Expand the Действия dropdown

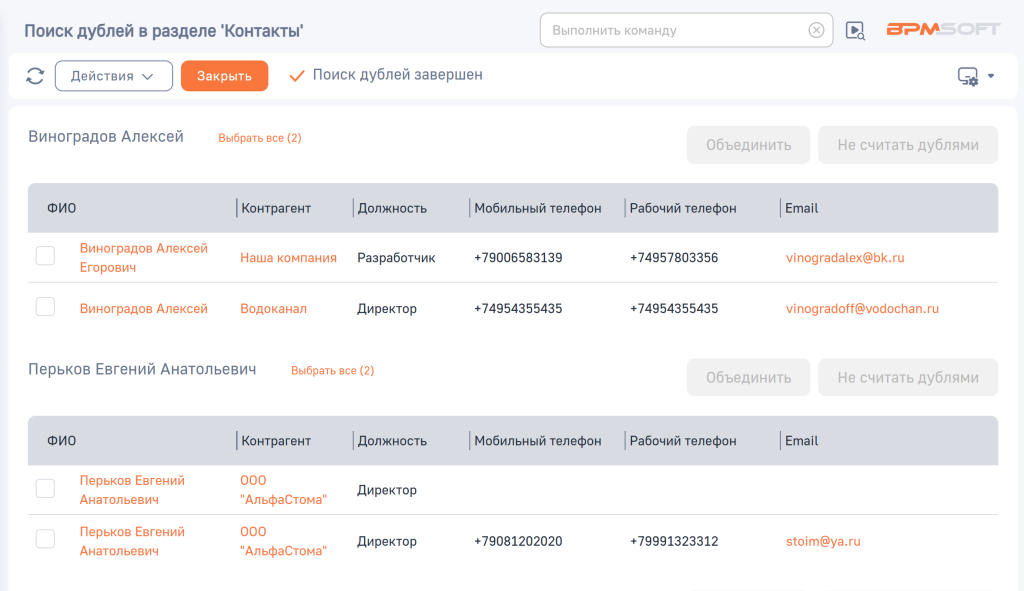tap(113, 76)
